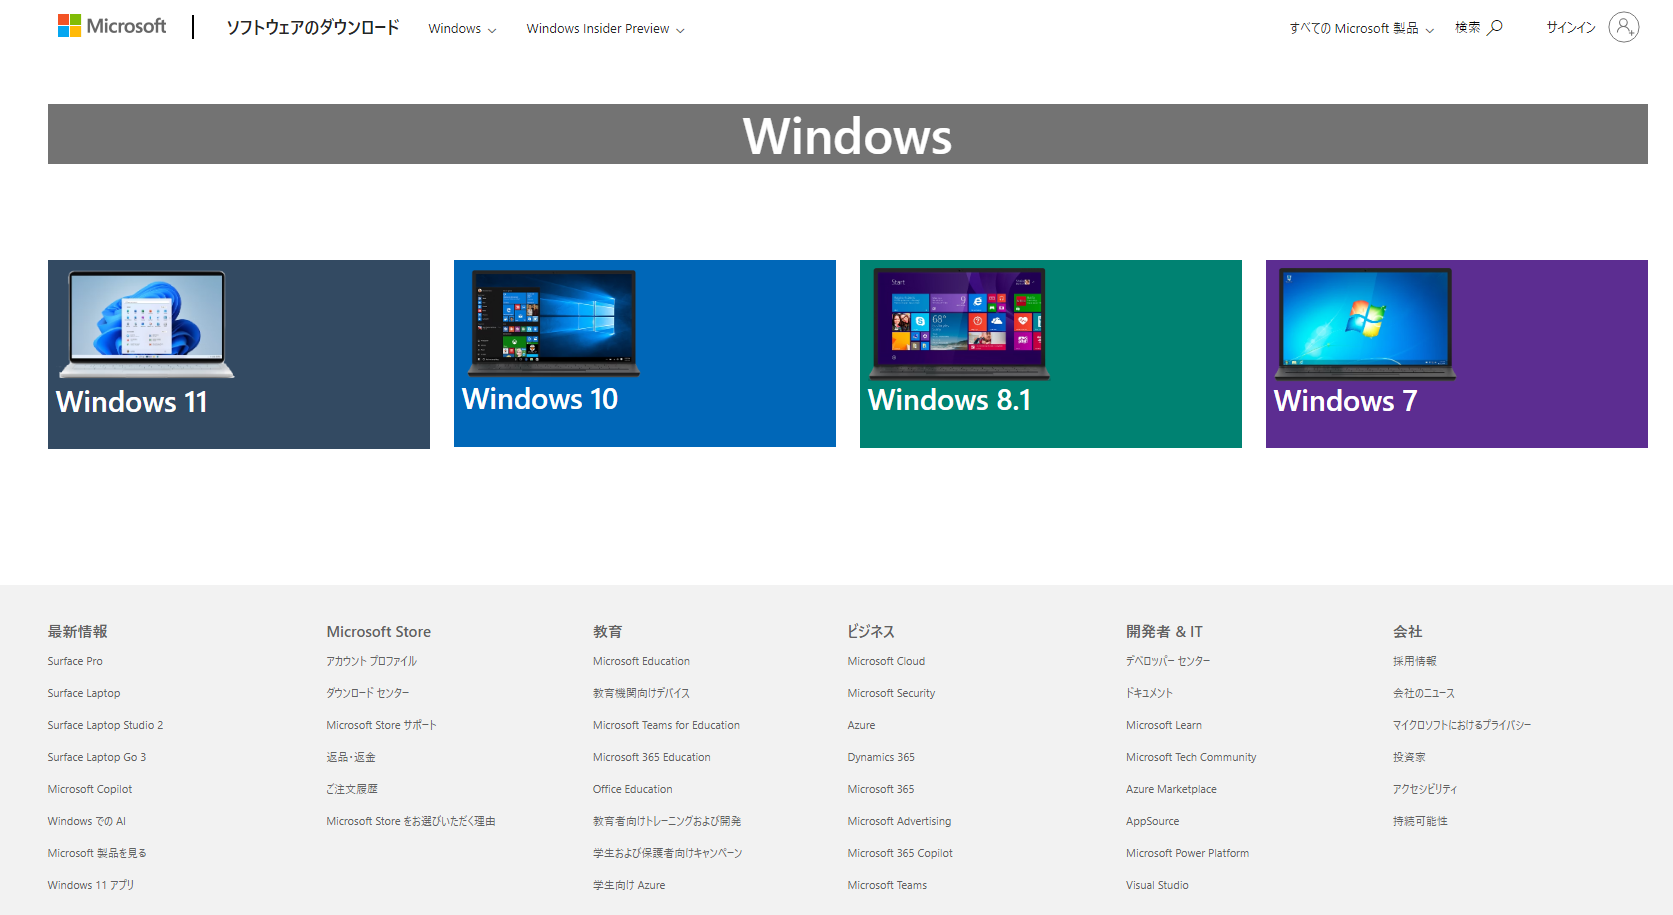This screenshot has height=915, width=1673.
Task: Click アクセシビリティ under 会社
Action: (1424, 789)
